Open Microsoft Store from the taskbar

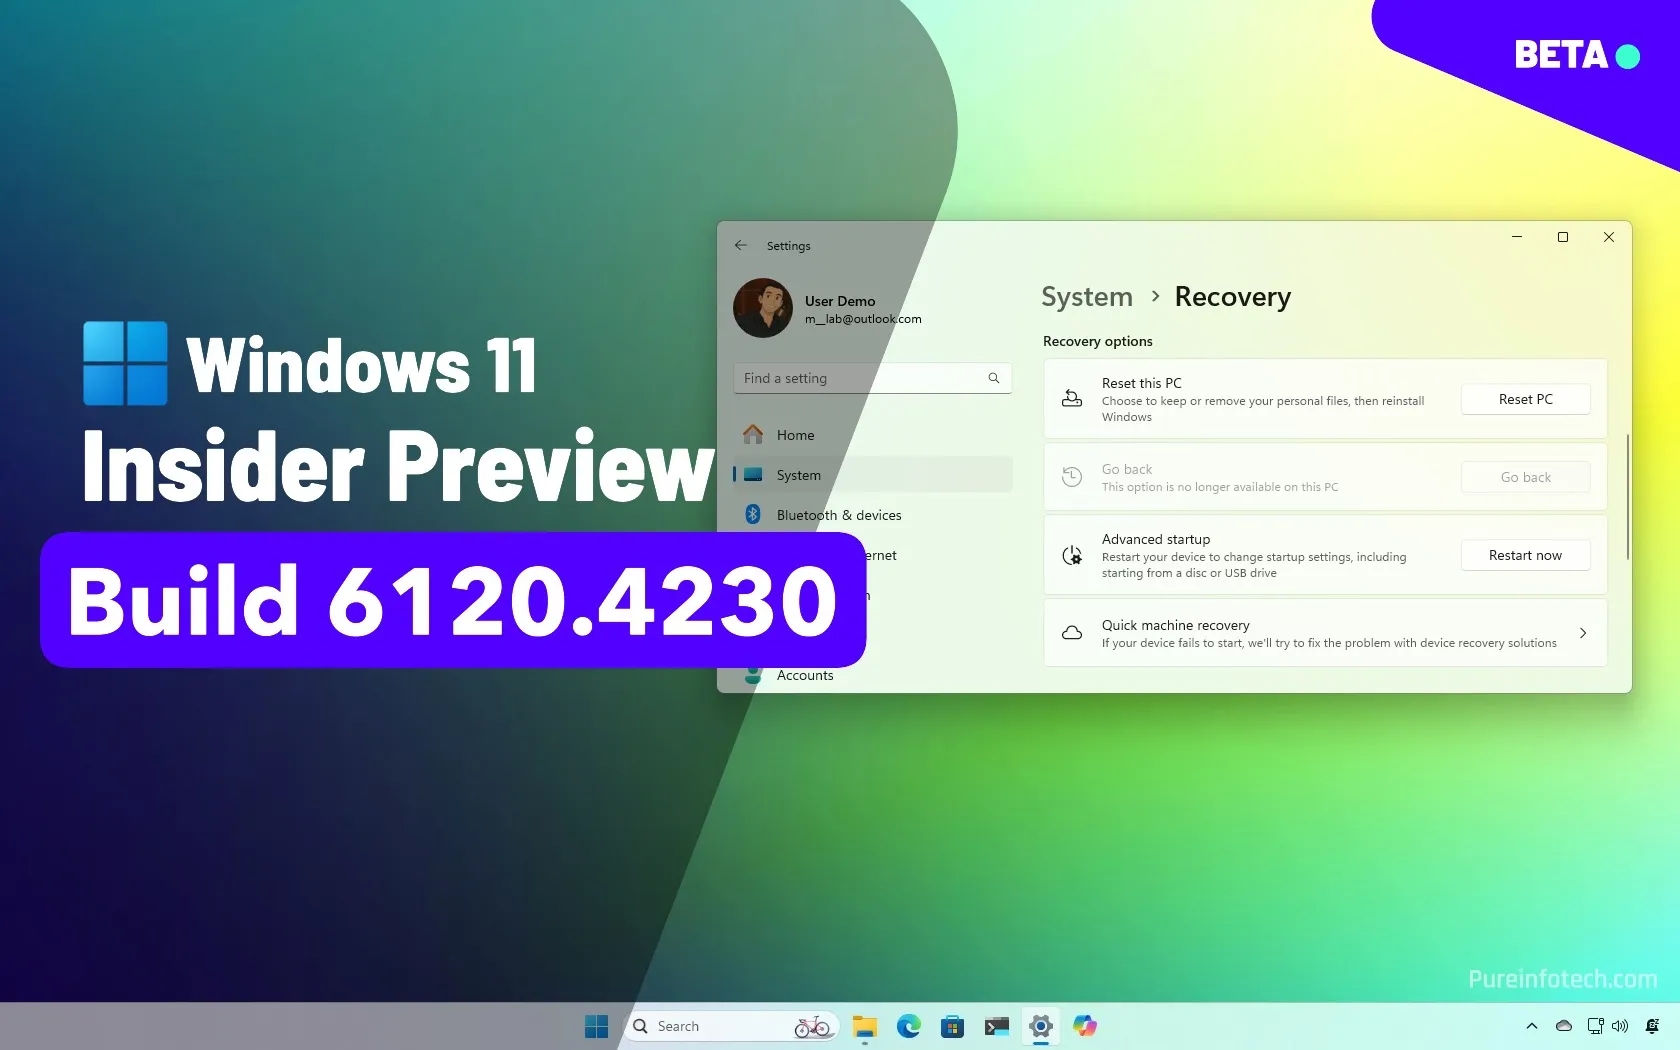click(x=953, y=1026)
